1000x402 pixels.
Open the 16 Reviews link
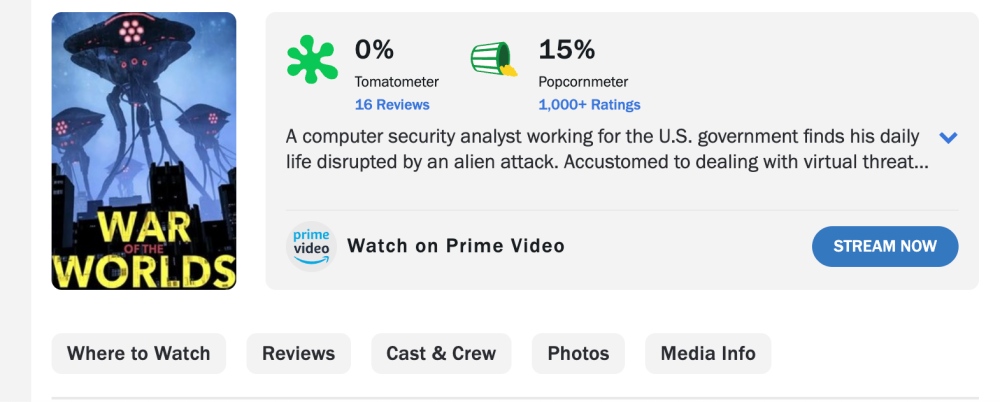[x=392, y=105]
